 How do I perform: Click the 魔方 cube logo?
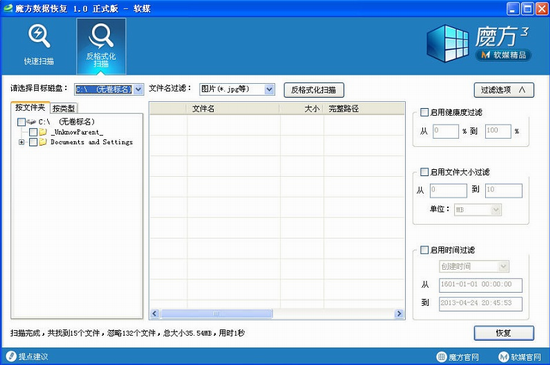[x=447, y=43]
